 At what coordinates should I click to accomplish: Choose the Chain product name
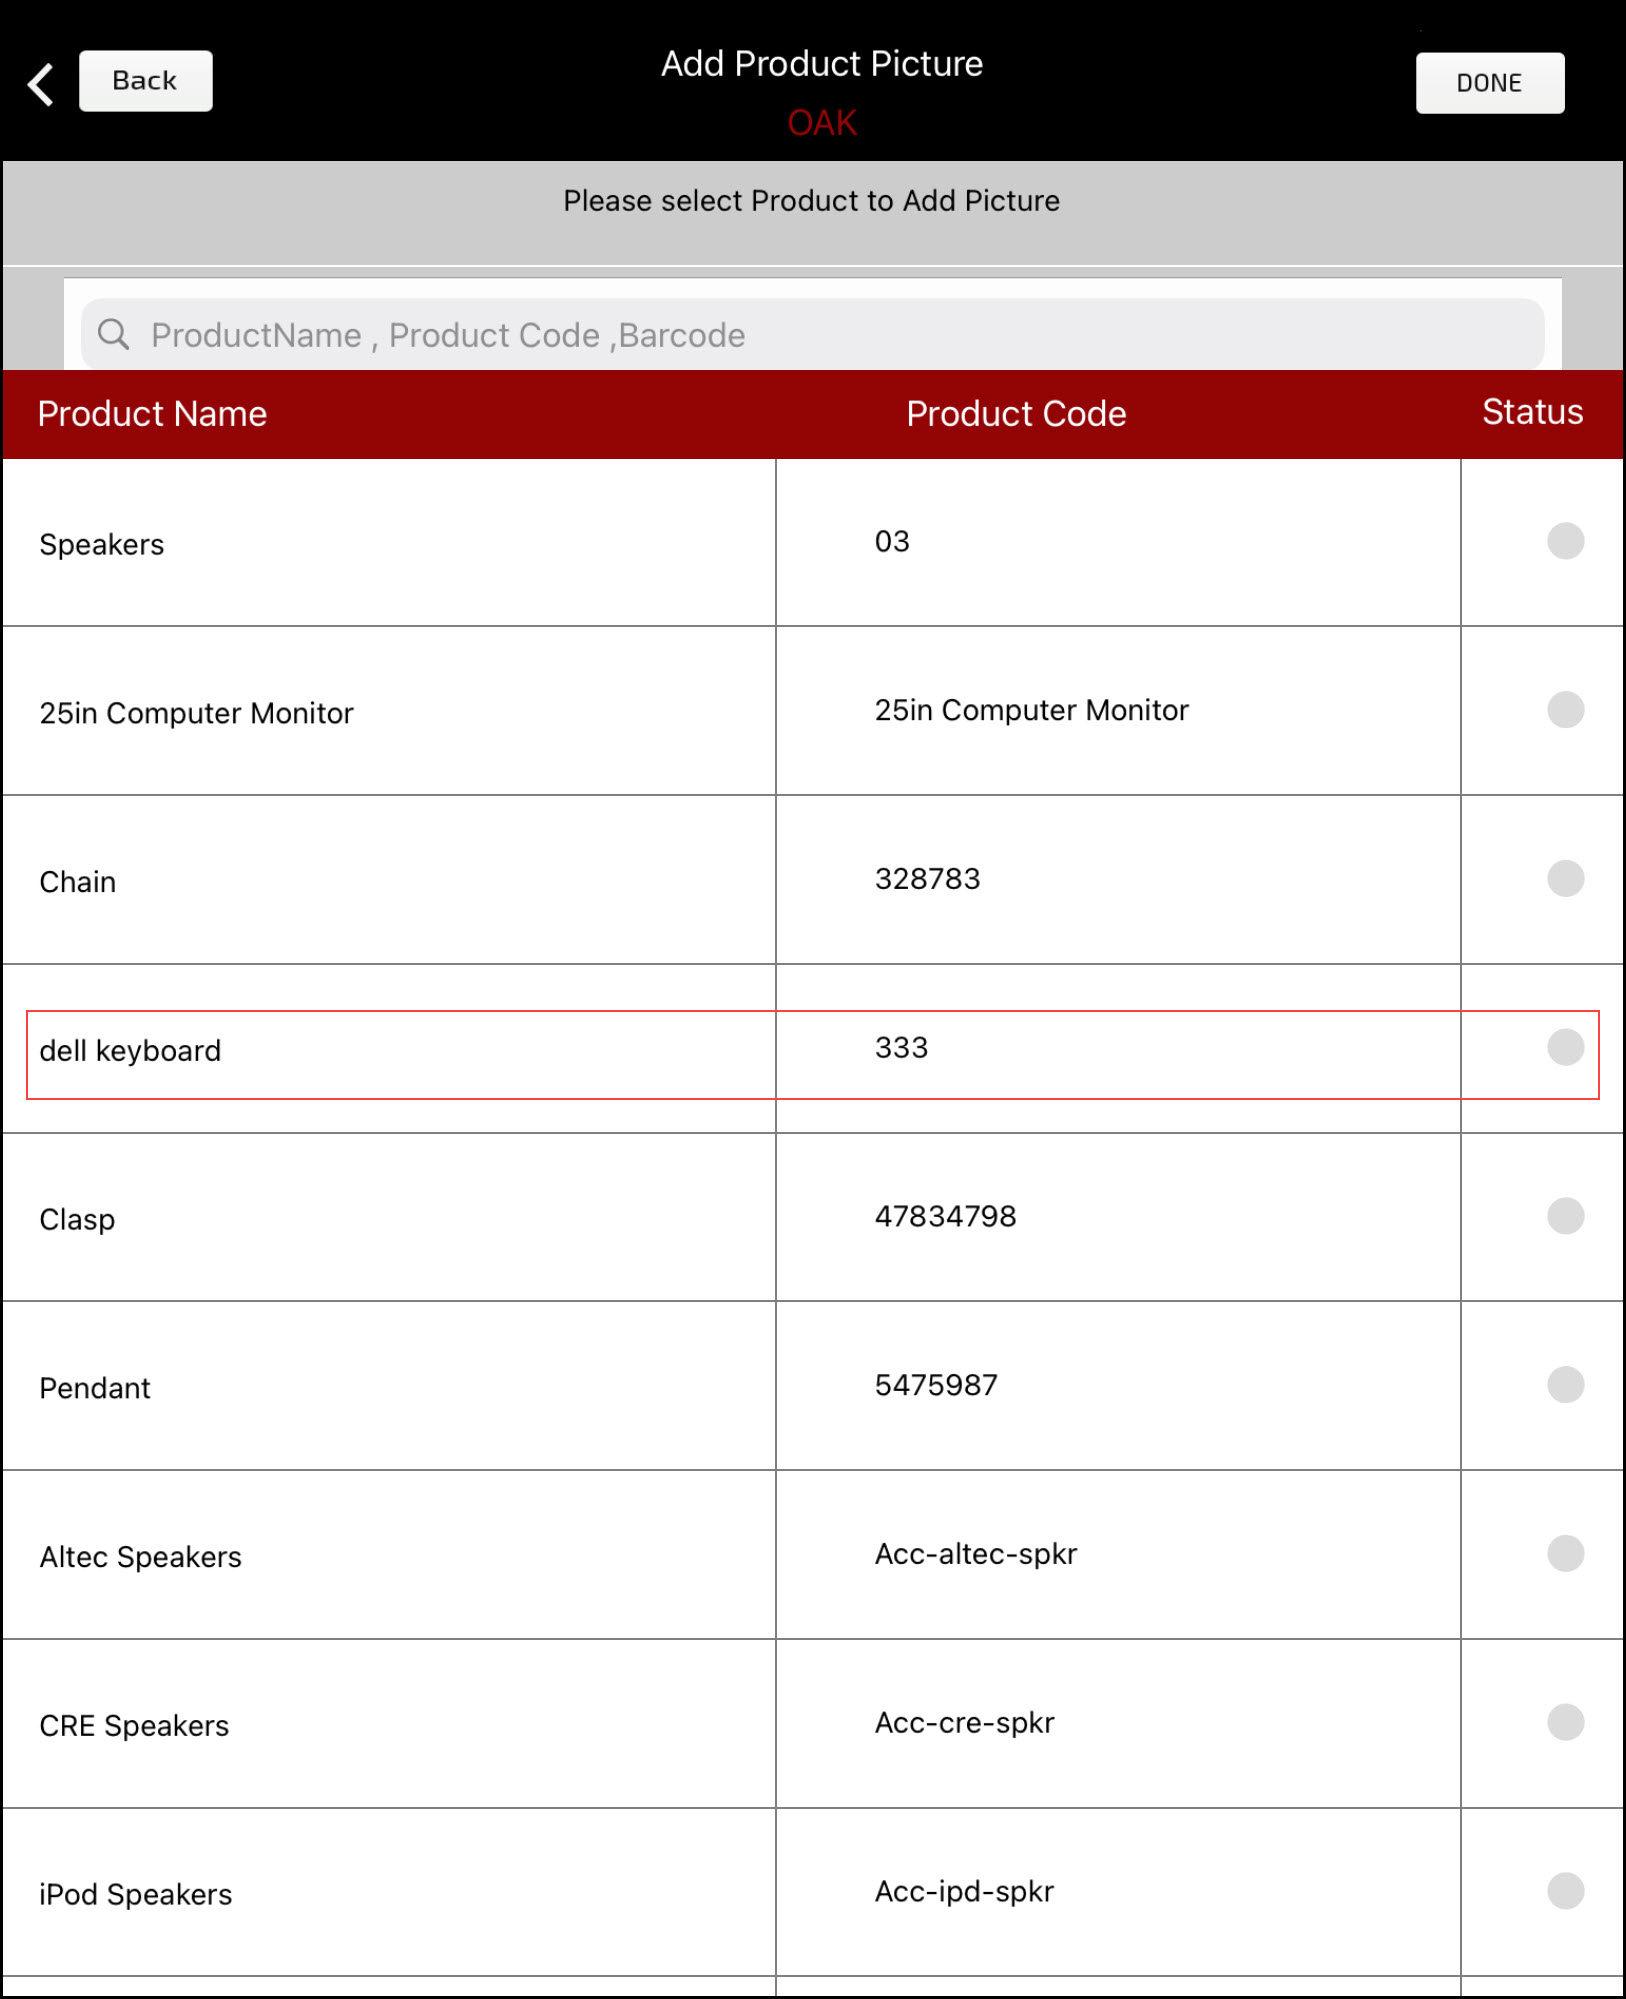coord(78,882)
